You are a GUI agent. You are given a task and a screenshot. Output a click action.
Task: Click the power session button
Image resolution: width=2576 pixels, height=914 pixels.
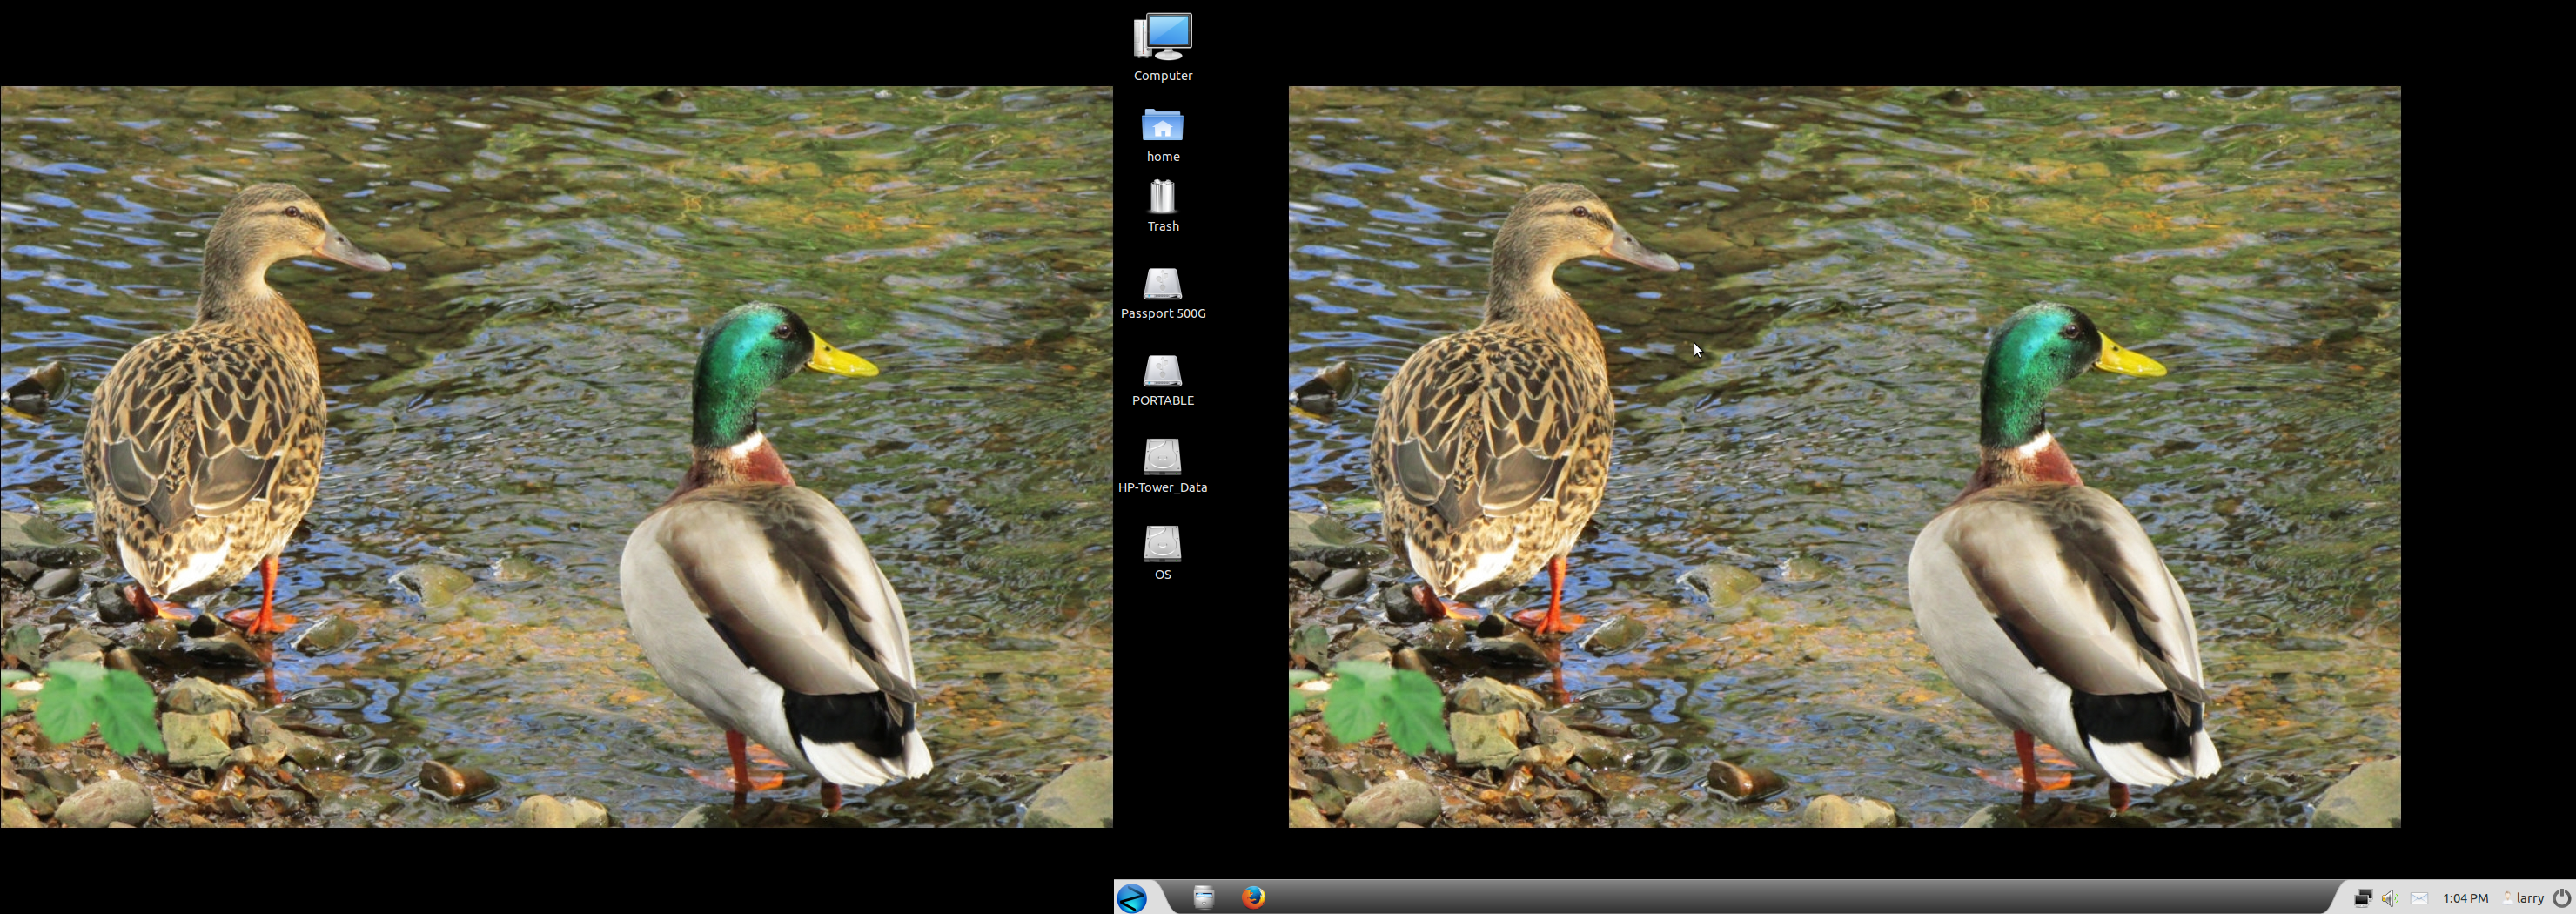(2561, 898)
